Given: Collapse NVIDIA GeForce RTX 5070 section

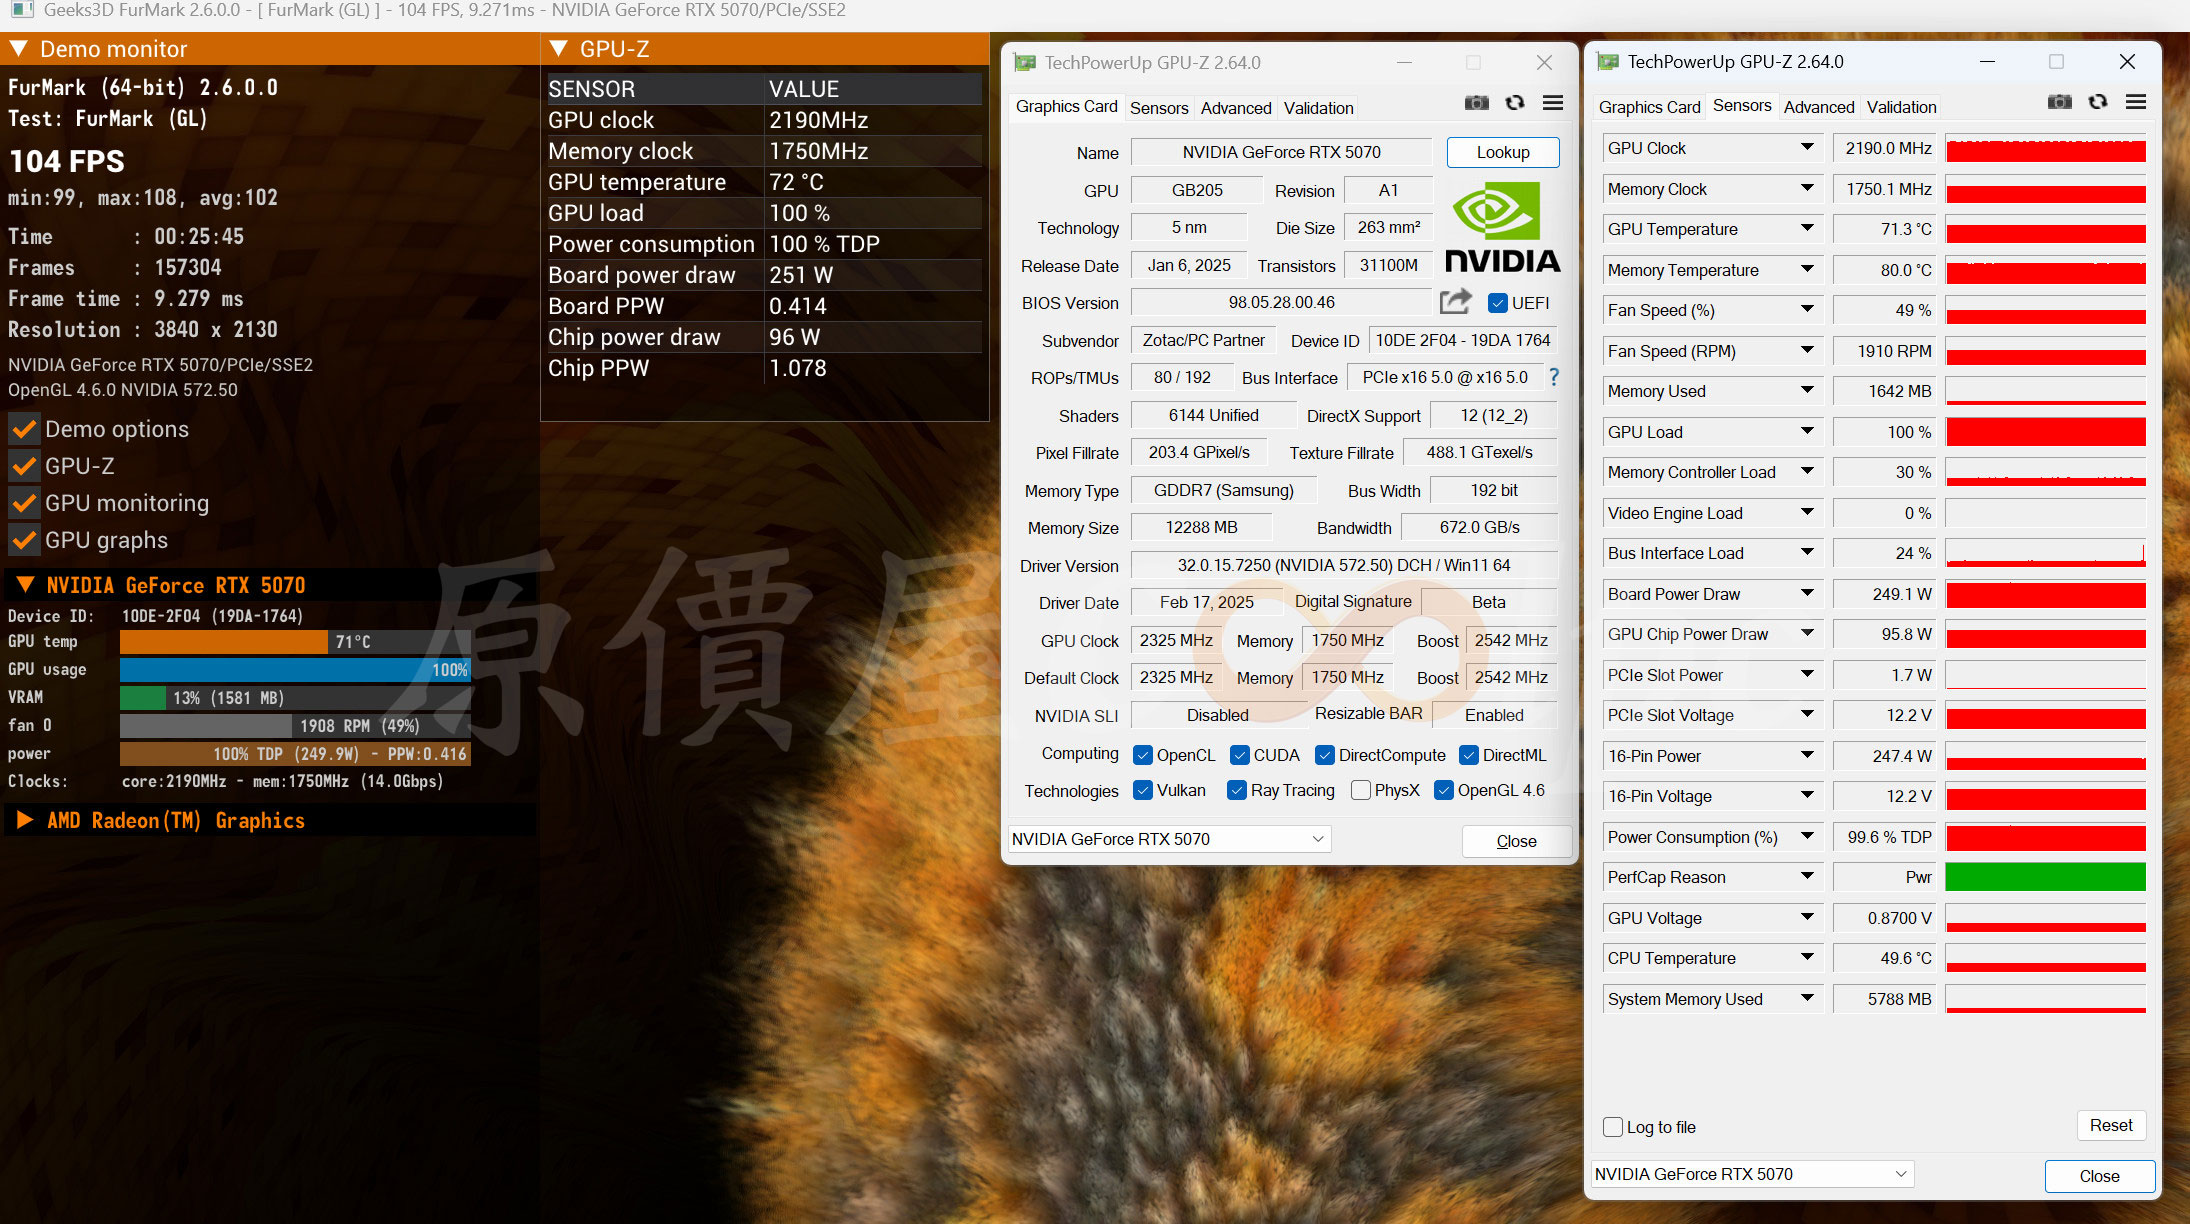Looking at the screenshot, I should 26,585.
